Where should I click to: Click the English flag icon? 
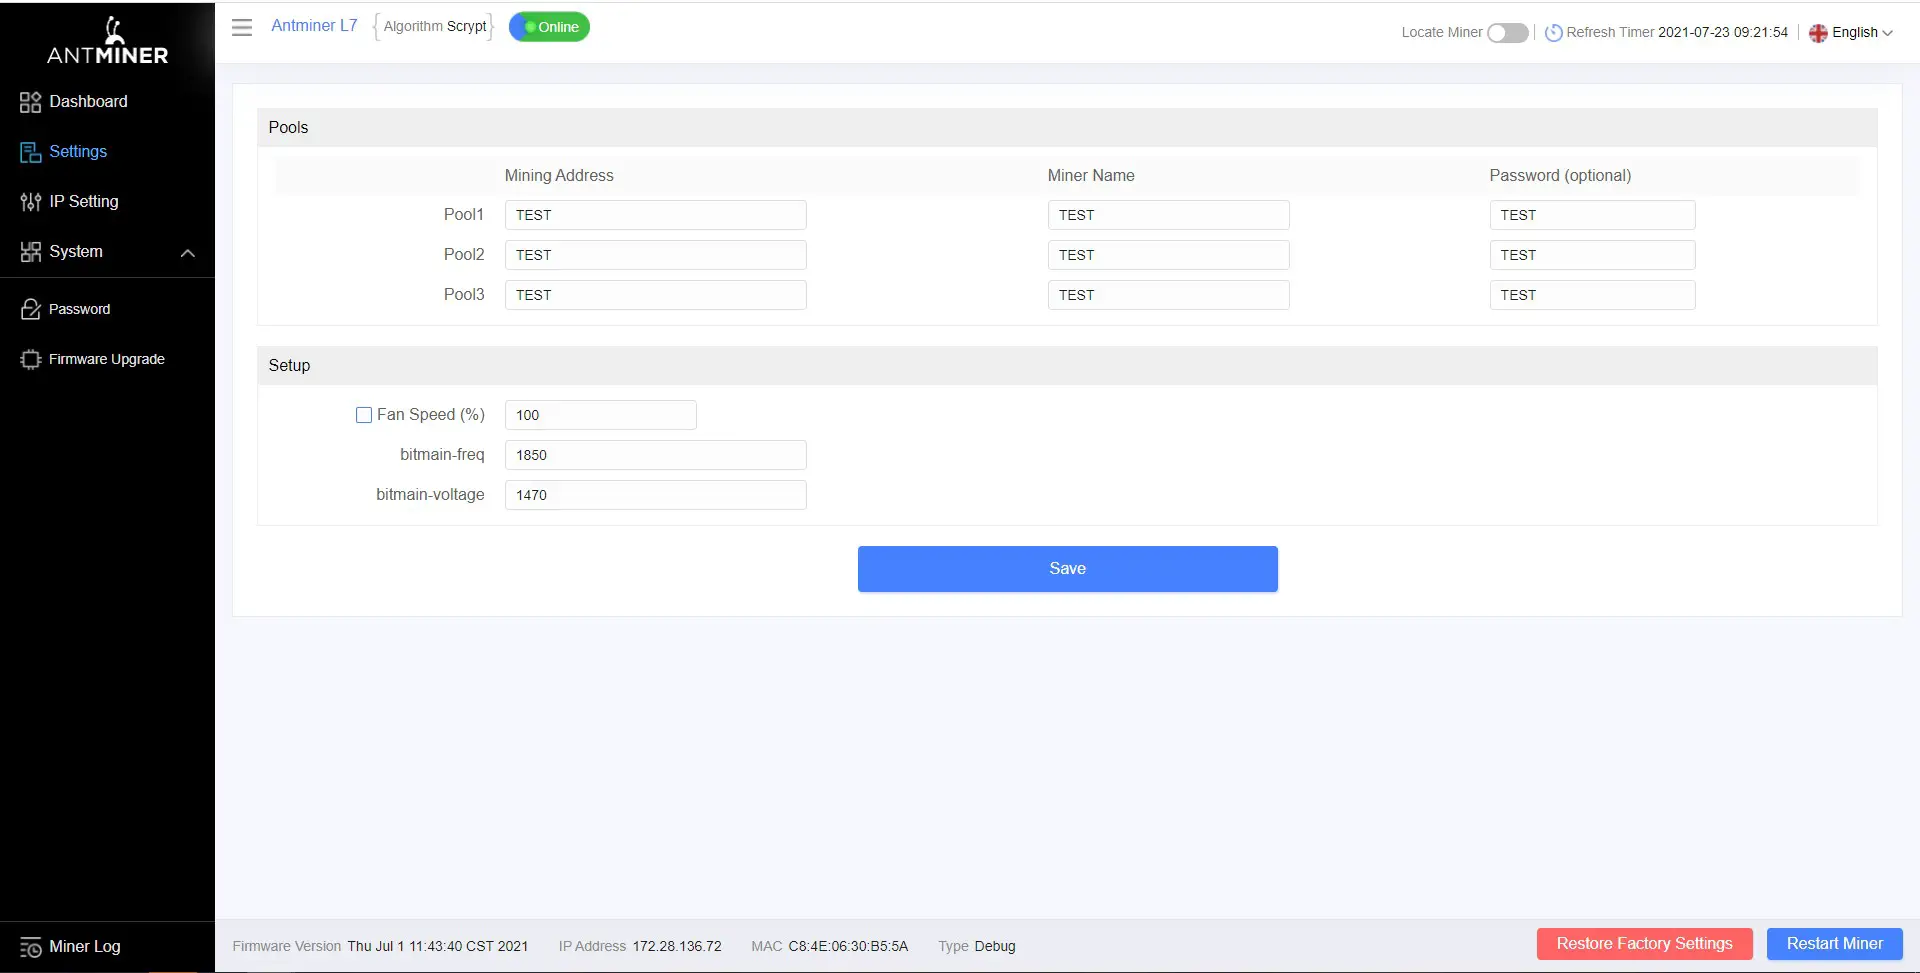[1818, 33]
